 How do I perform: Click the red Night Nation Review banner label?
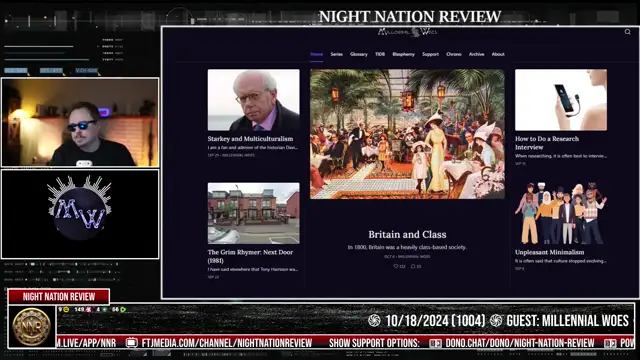59,297
